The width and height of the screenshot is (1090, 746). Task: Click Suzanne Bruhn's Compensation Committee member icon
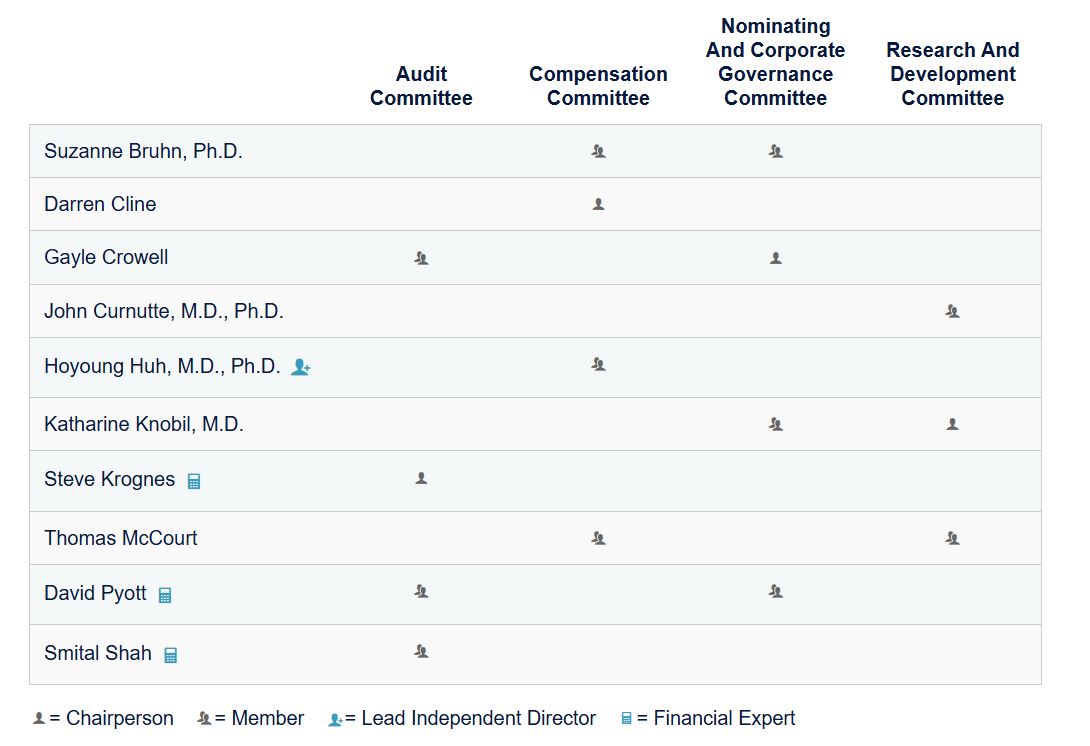pyautogui.click(x=598, y=152)
